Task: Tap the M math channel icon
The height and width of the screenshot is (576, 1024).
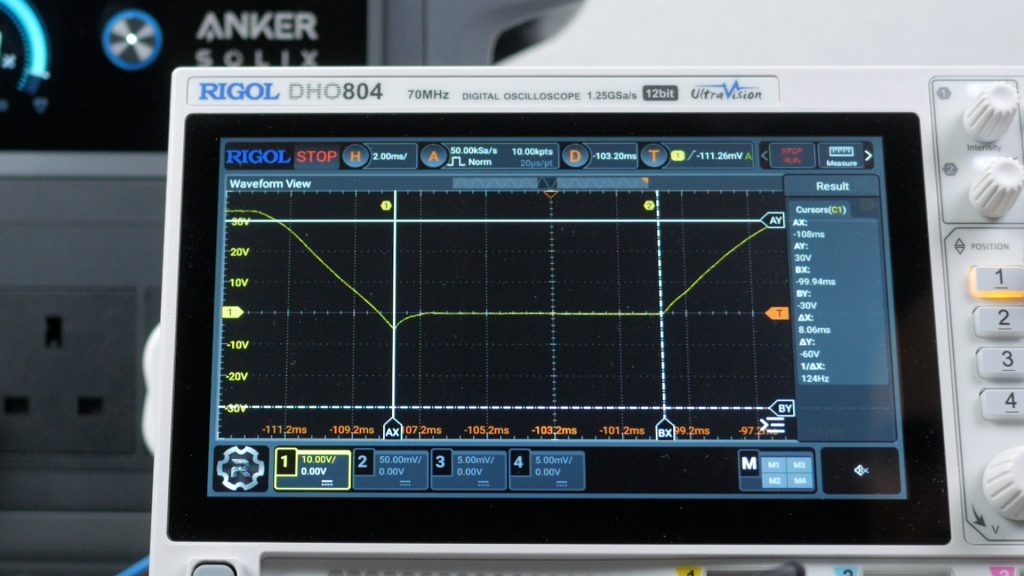Action: pos(749,464)
